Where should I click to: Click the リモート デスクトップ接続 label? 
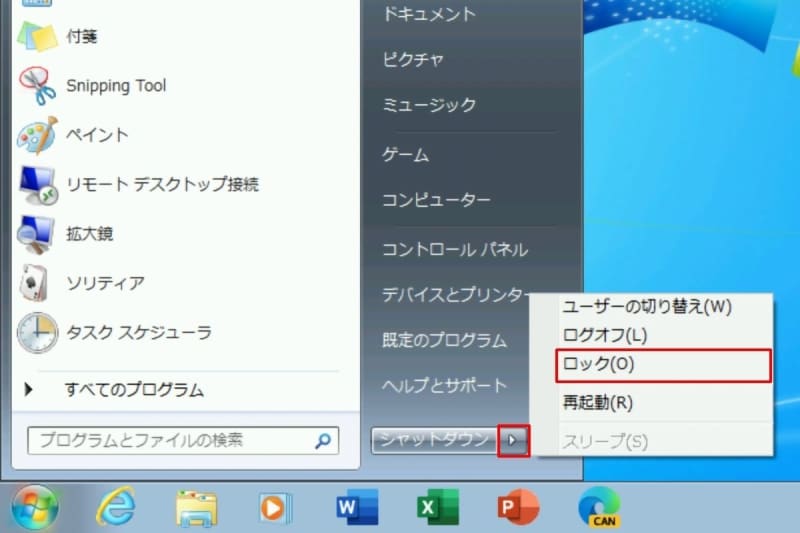point(163,184)
